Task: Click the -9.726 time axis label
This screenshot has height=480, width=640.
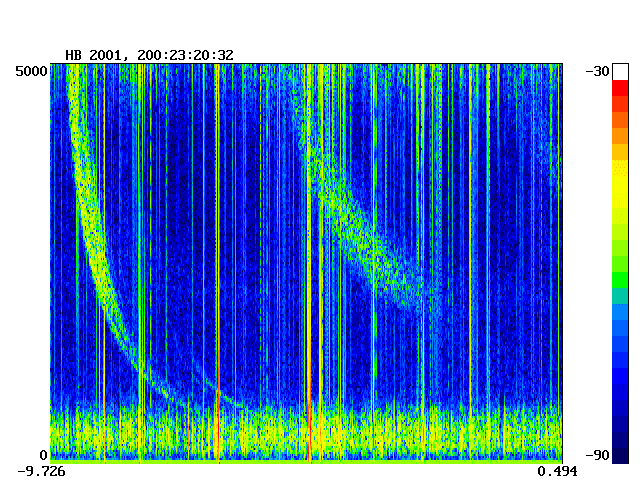Action: click(41, 471)
